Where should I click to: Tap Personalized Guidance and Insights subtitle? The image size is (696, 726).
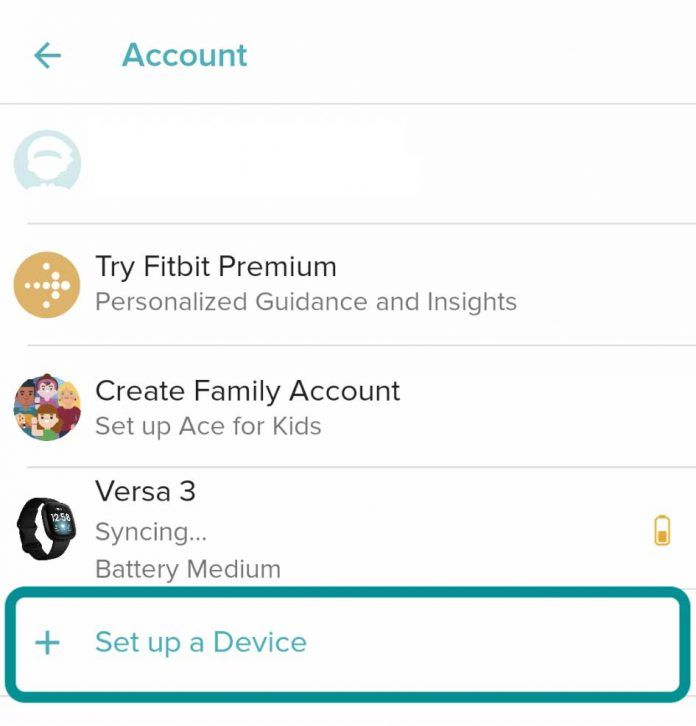click(306, 302)
